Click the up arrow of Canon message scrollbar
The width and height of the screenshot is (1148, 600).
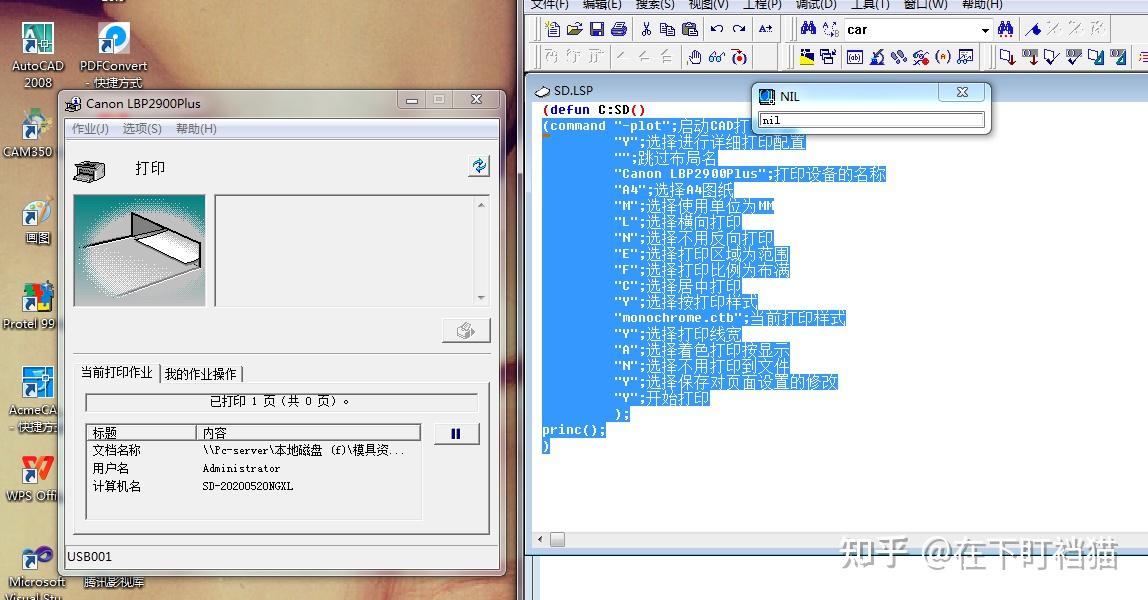[x=481, y=205]
